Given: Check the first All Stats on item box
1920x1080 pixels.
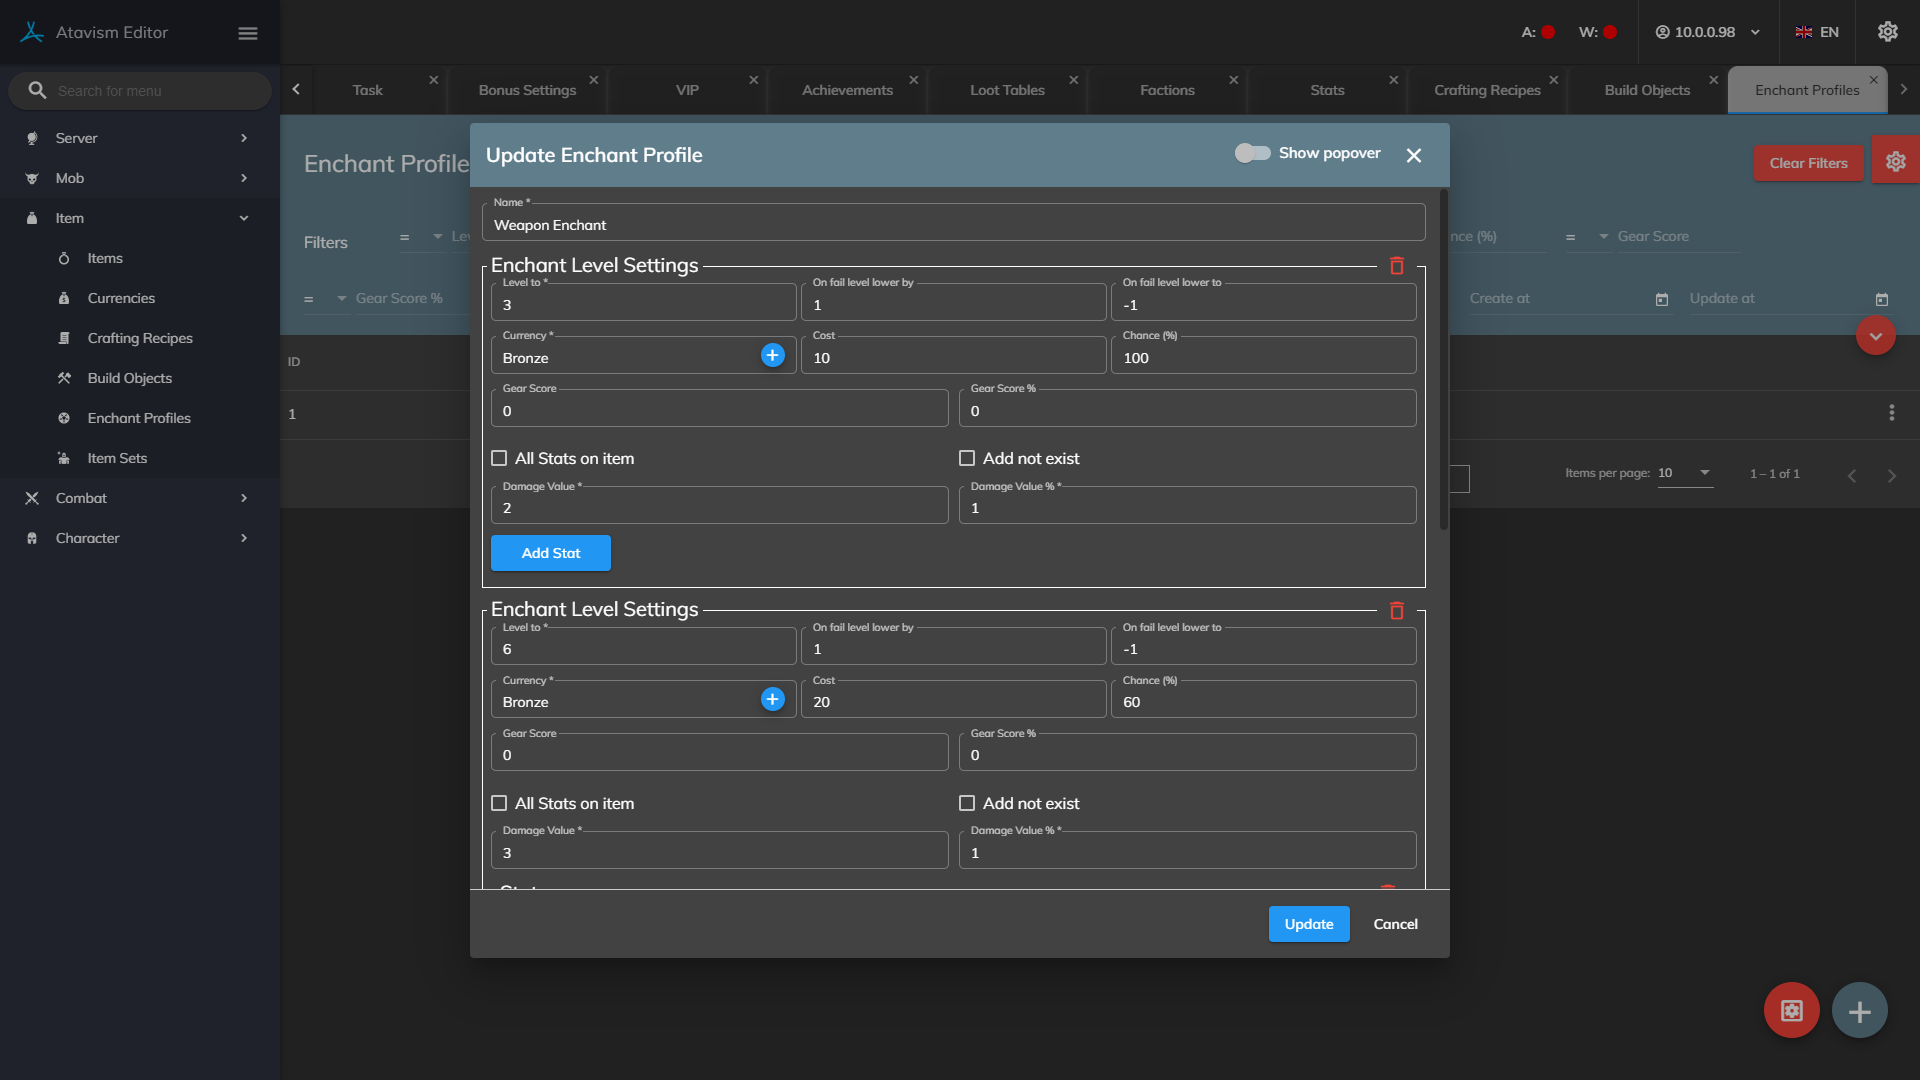Looking at the screenshot, I should point(499,458).
